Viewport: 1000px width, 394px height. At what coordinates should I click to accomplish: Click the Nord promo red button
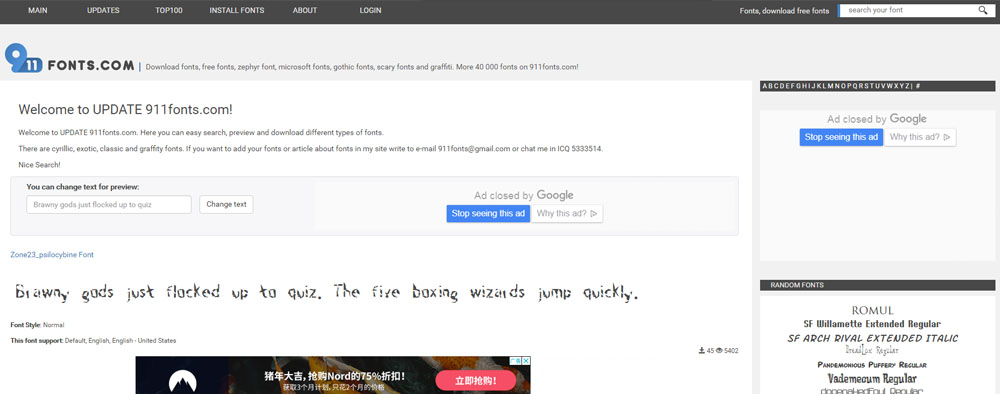pyautogui.click(x=476, y=381)
